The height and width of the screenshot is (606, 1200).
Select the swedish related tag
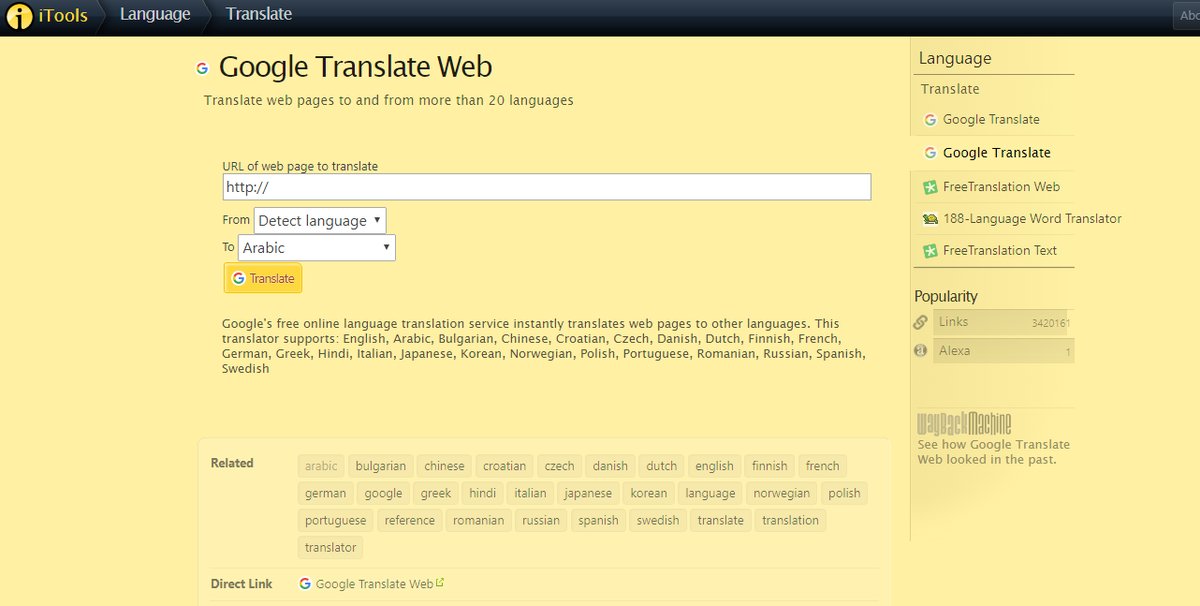658,520
